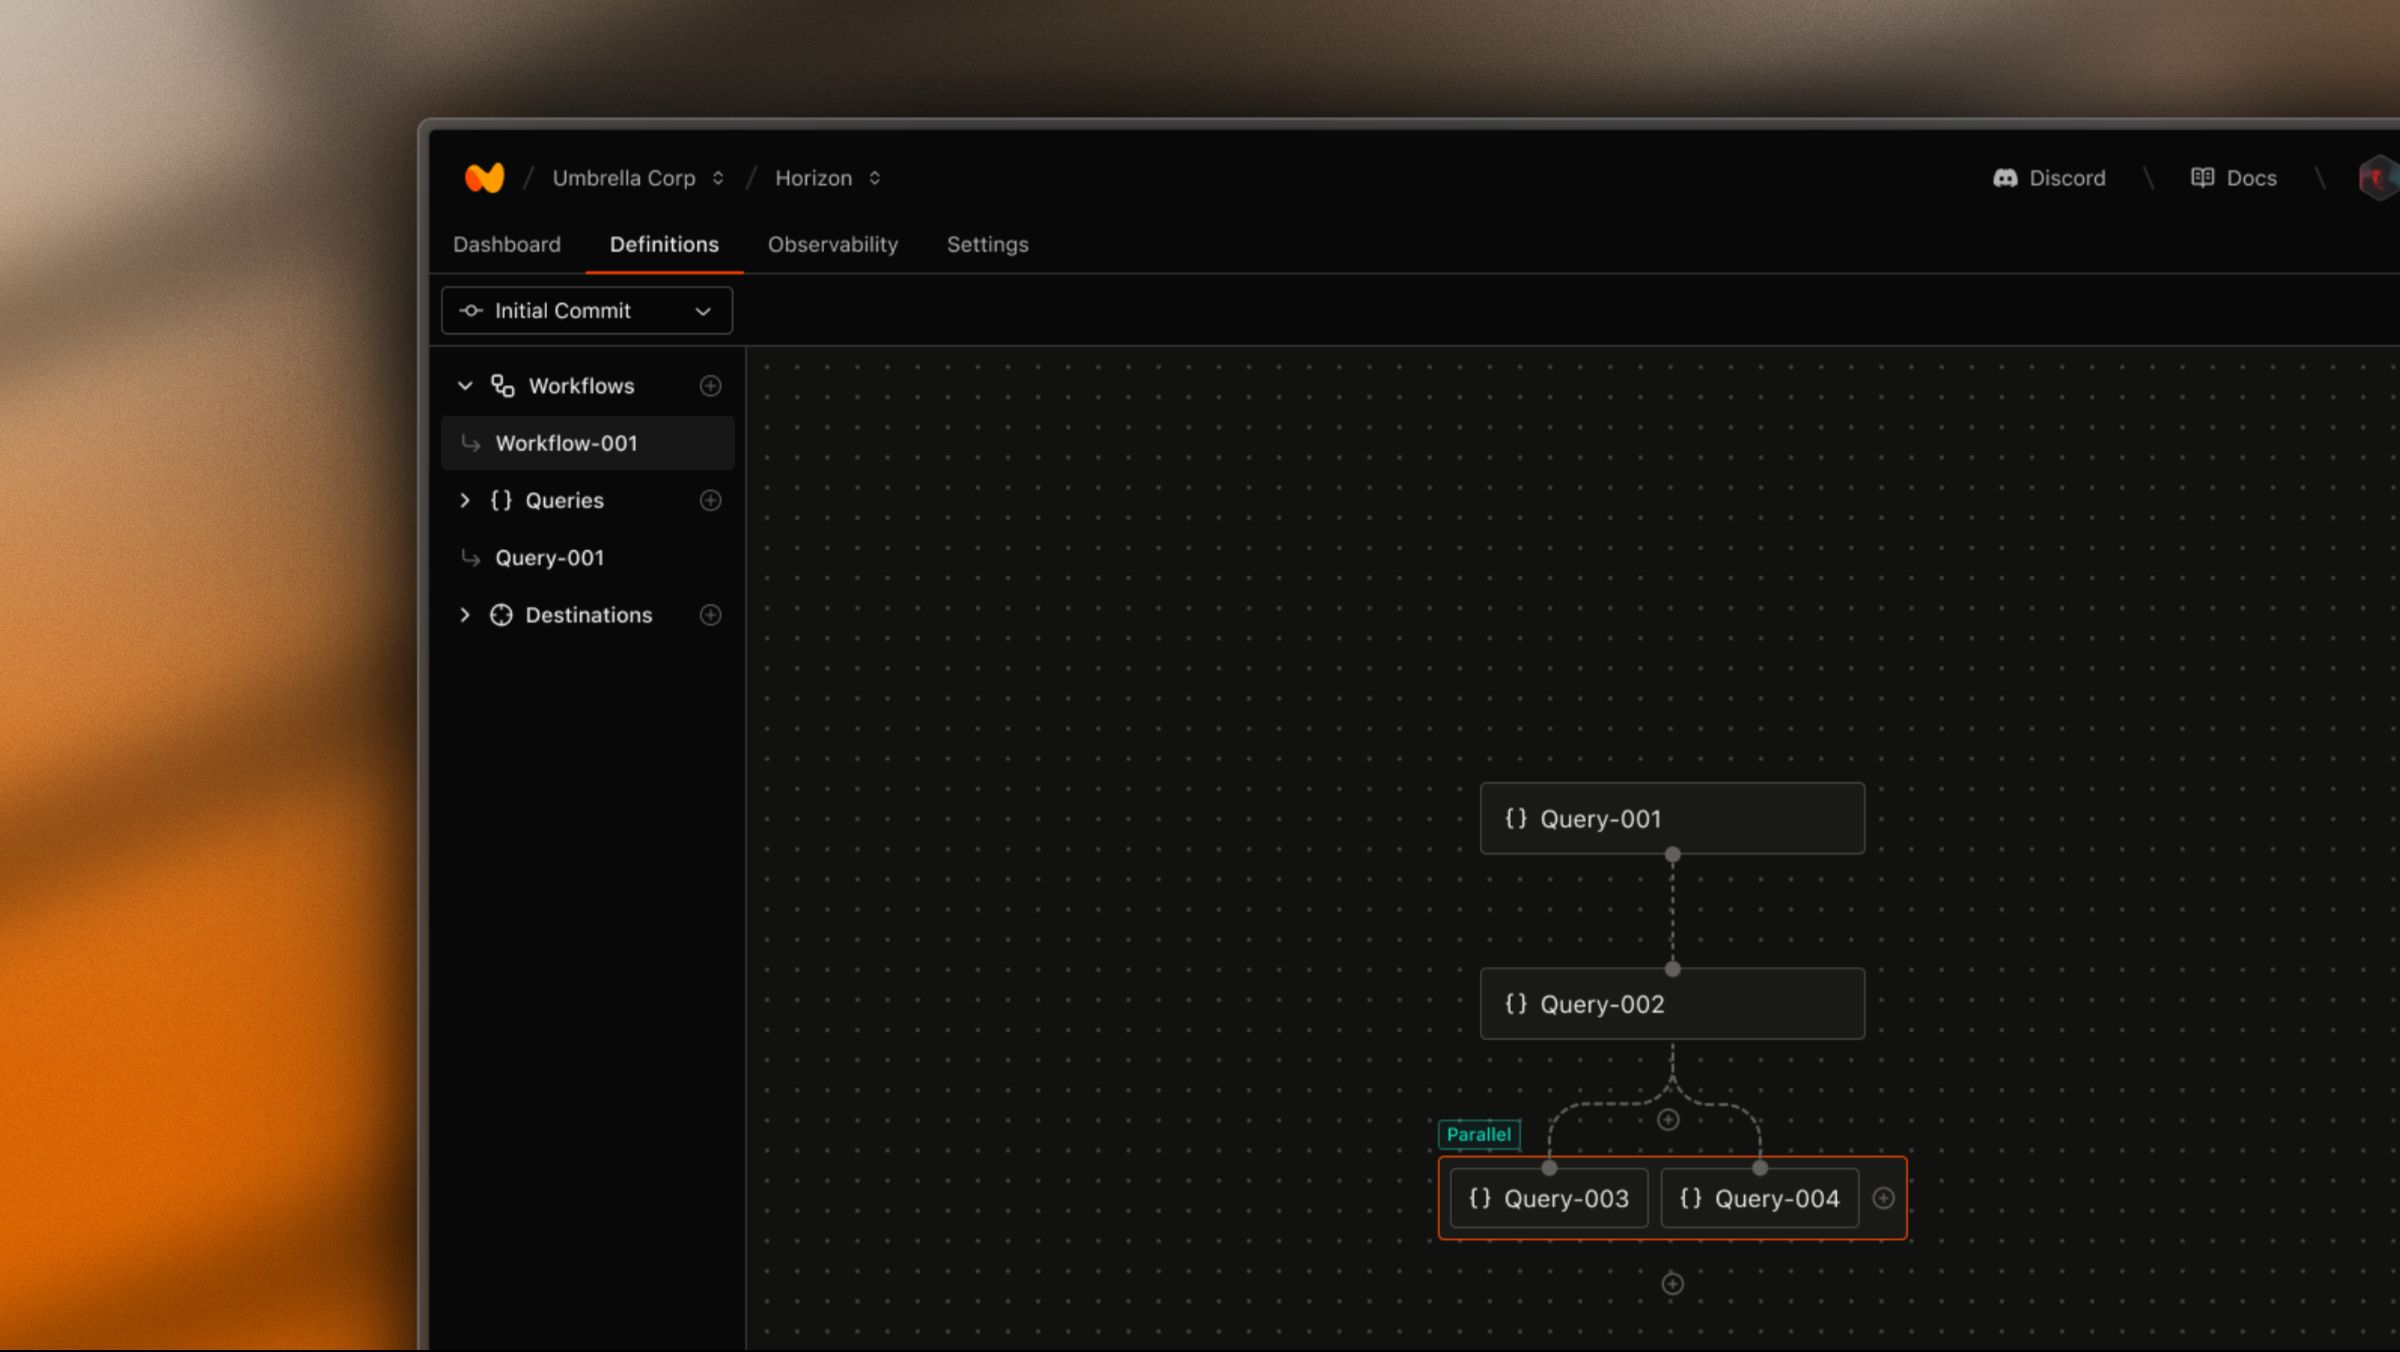Add a new destination with plus icon
Viewport: 2400px width, 1352px height.
coord(710,615)
